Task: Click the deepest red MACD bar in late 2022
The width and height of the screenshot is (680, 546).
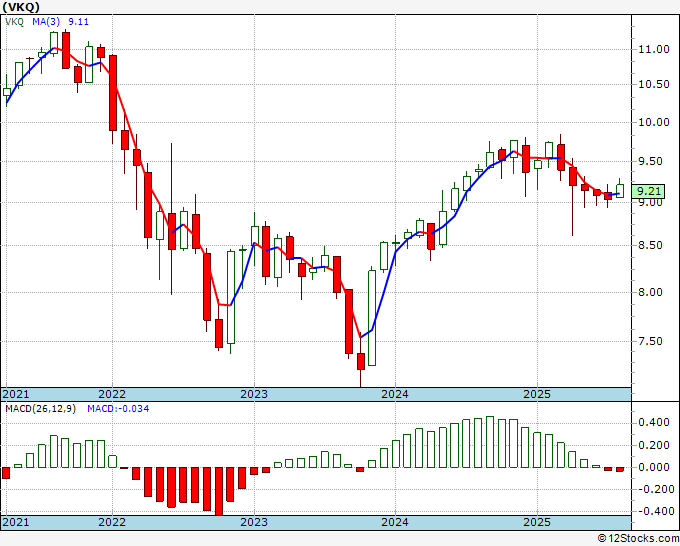Action: click(219, 491)
